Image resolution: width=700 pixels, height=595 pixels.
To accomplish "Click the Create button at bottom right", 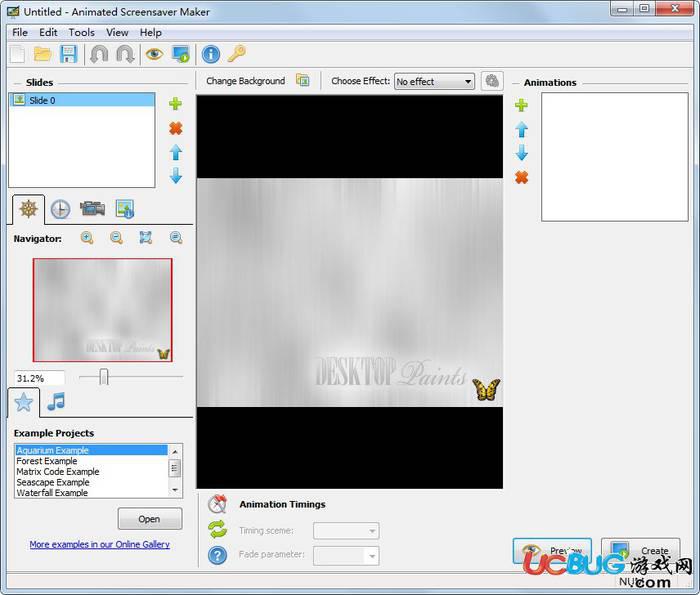I will pos(640,551).
